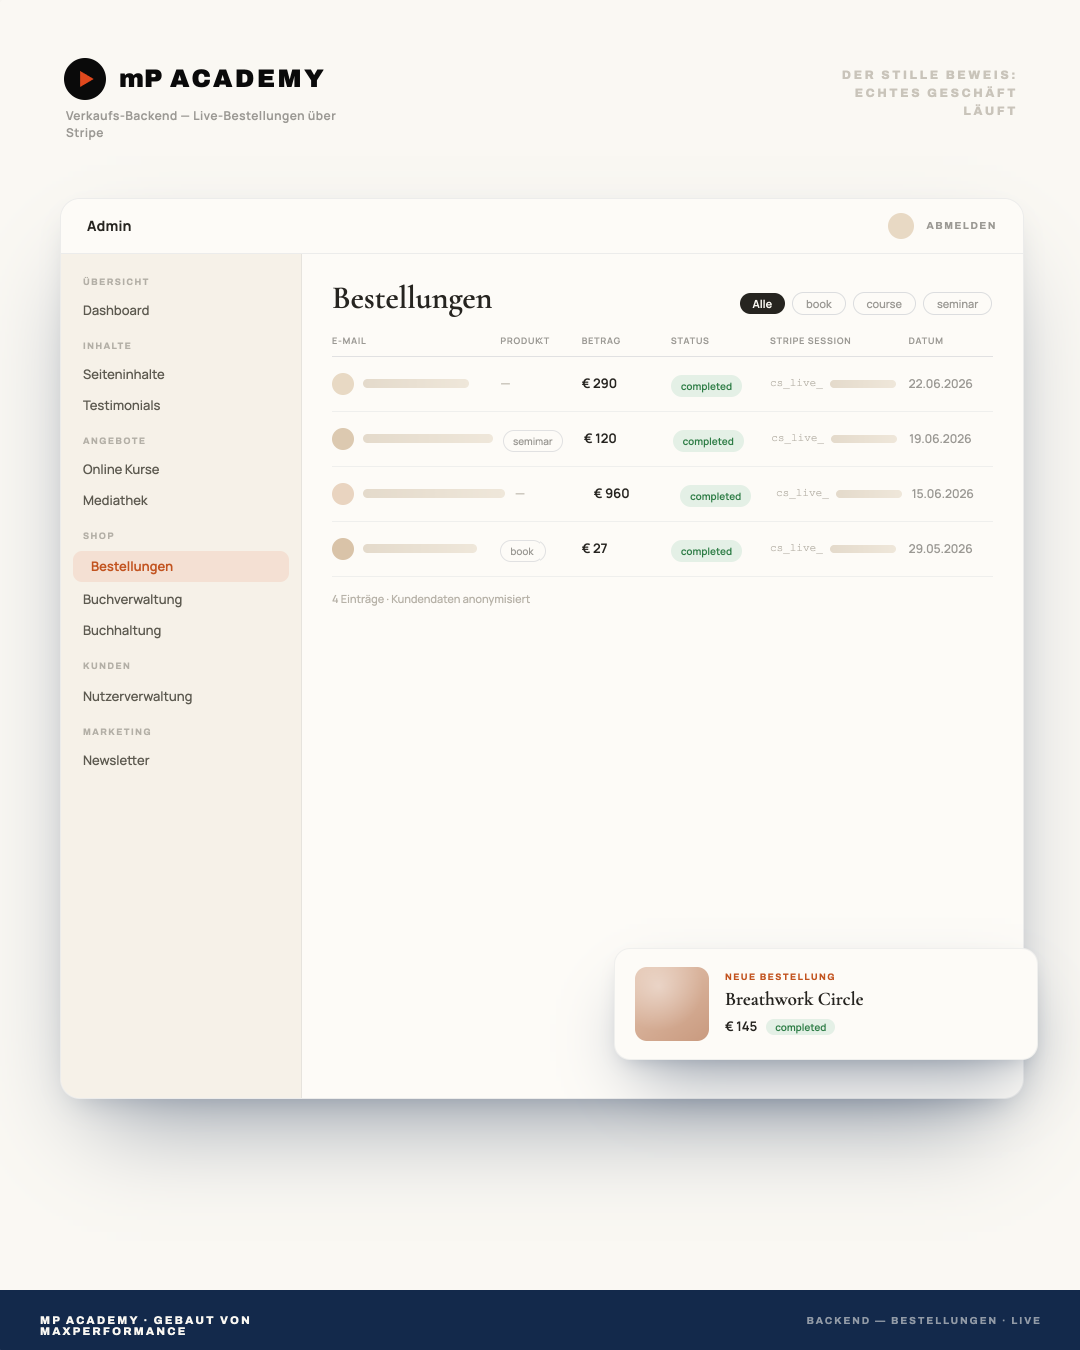This screenshot has height=1350, width=1080.
Task: Open the Breathwork Circle notification thumbnail
Action: tap(672, 1004)
